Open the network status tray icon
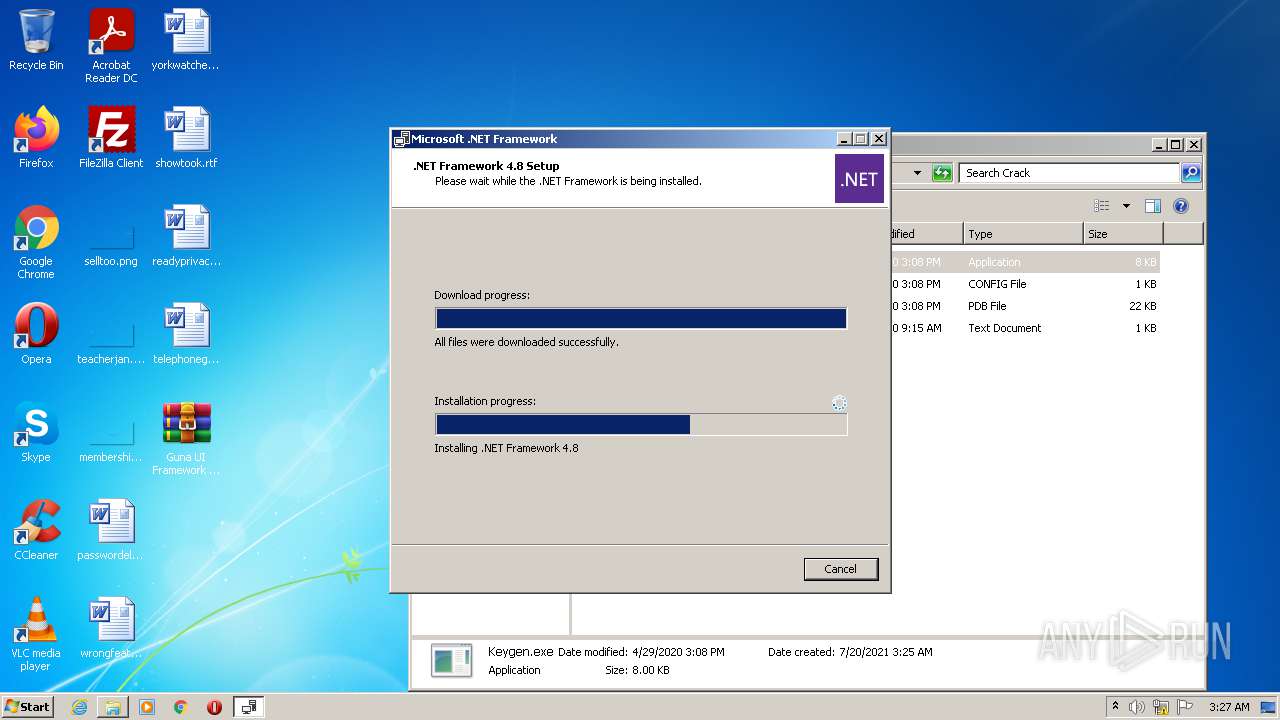 1161,707
